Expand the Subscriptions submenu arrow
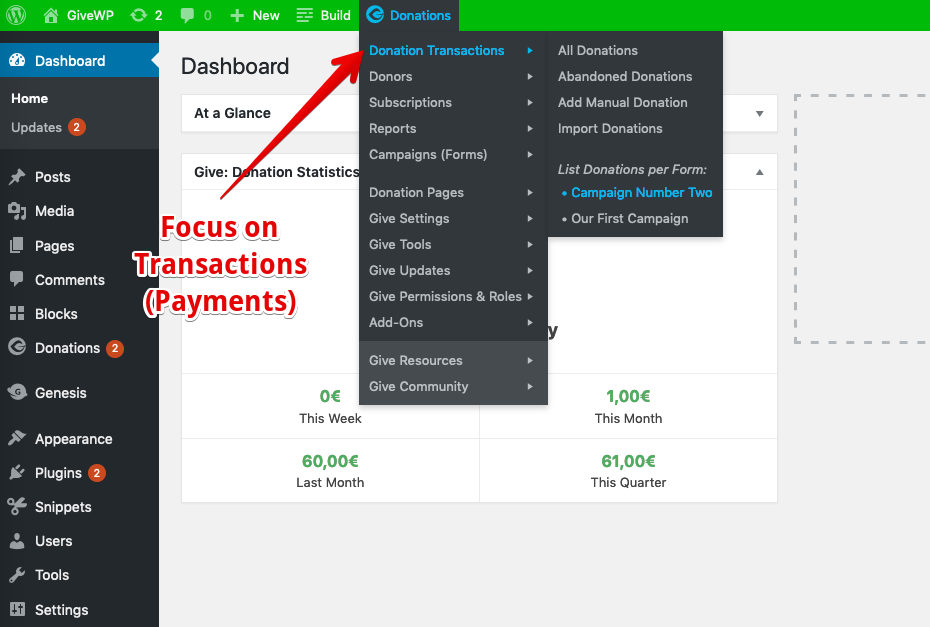This screenshot has width=930, height=627. (530, 103)
